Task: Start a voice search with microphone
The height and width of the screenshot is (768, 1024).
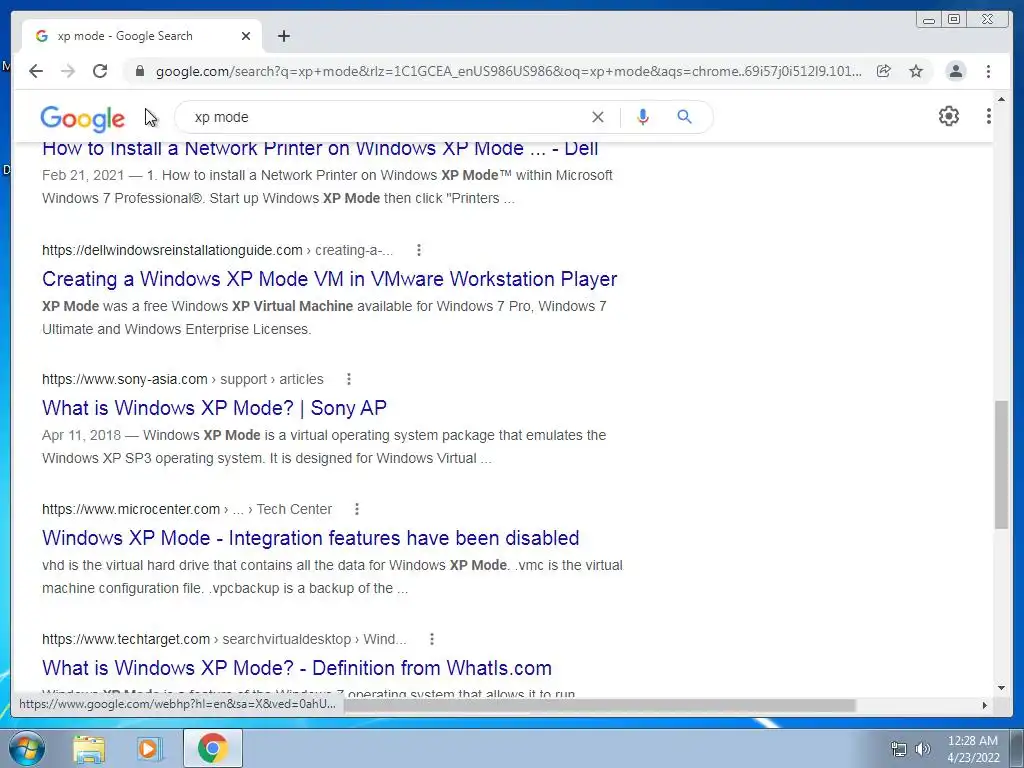Action: tap(643, 117)
